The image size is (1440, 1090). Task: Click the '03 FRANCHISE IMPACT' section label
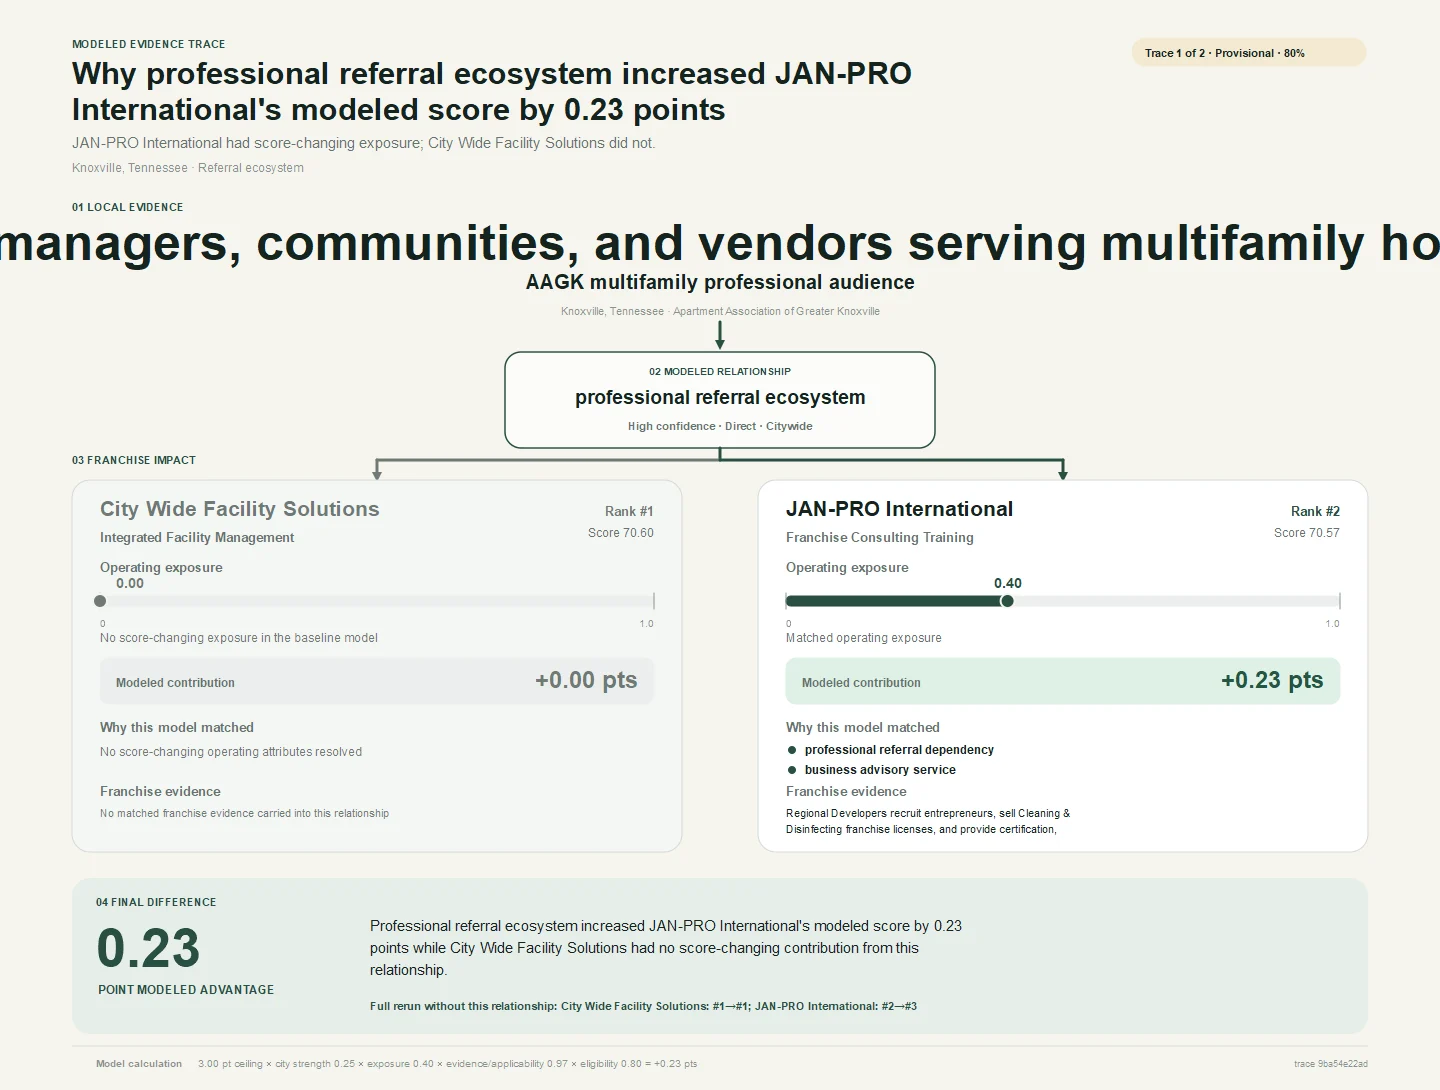[134, 460]
